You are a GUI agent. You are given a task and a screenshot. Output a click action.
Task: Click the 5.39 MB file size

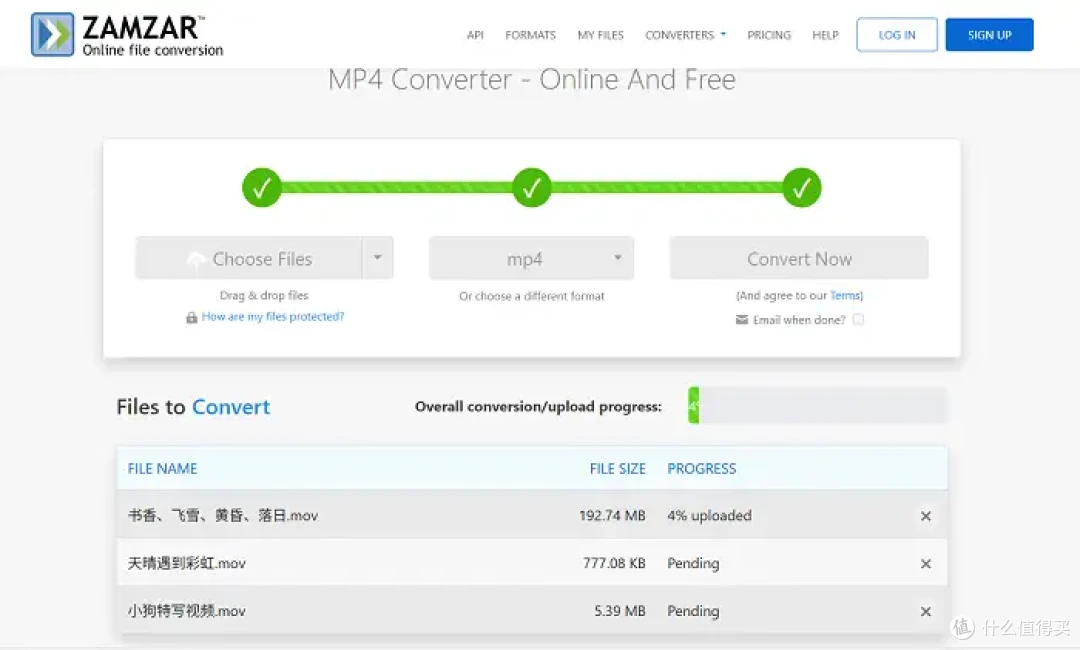620,611
